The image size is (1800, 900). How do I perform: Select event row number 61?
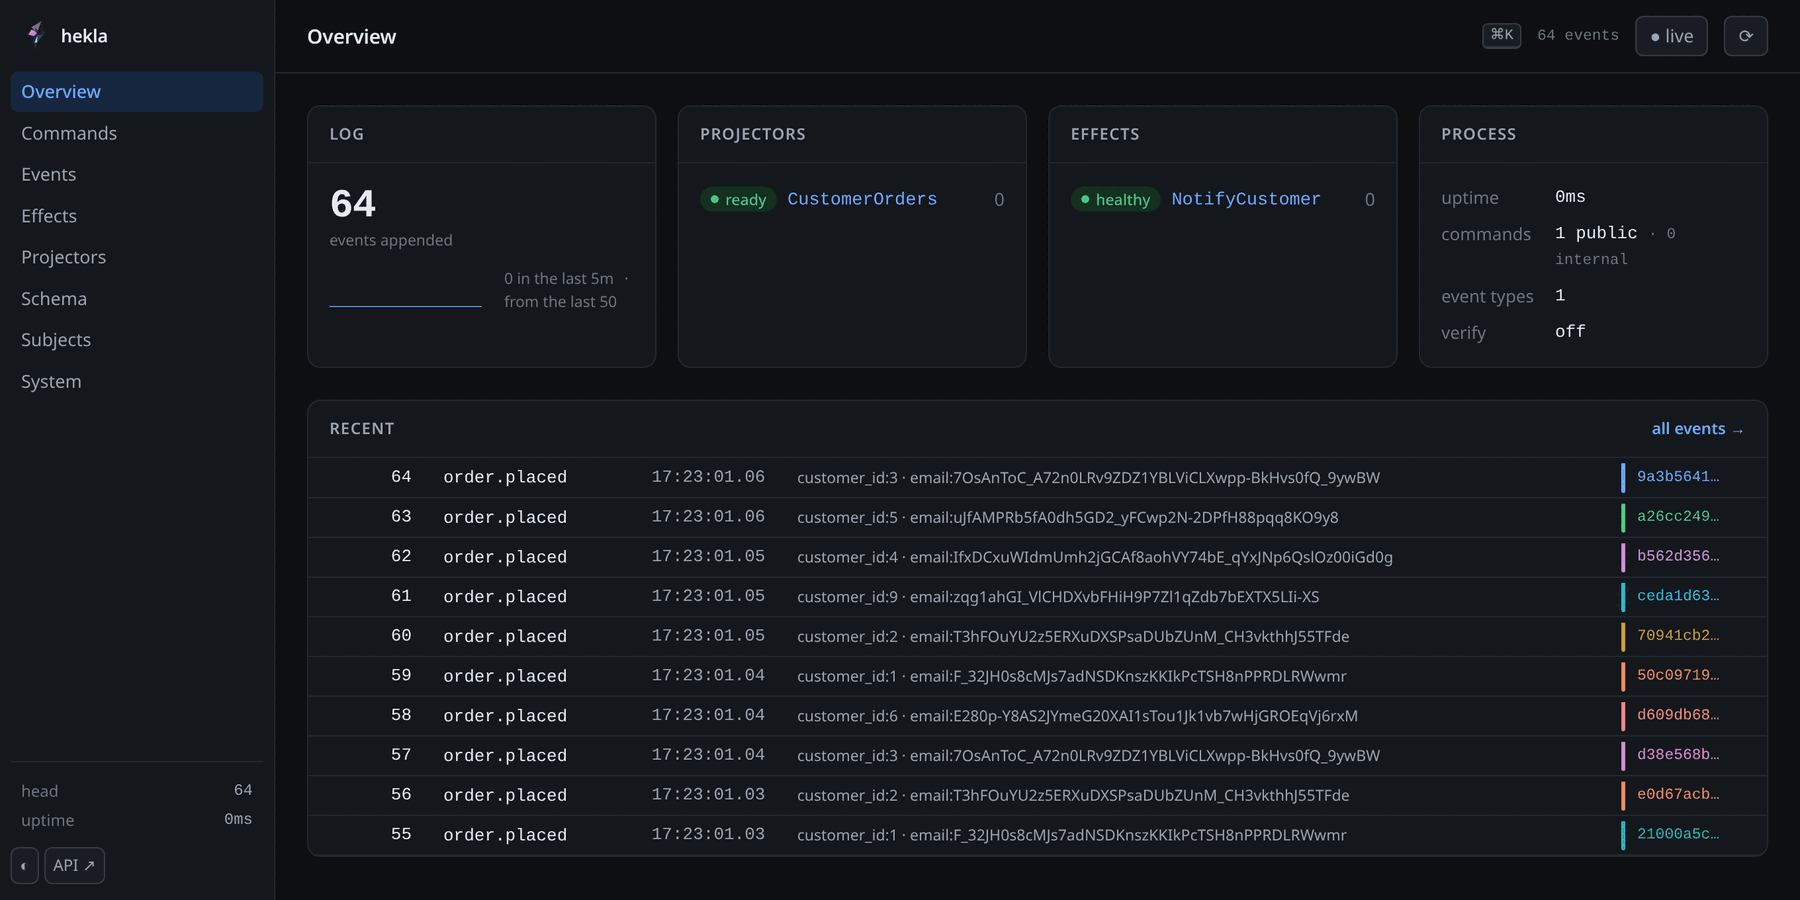(x=1037, y=596)
